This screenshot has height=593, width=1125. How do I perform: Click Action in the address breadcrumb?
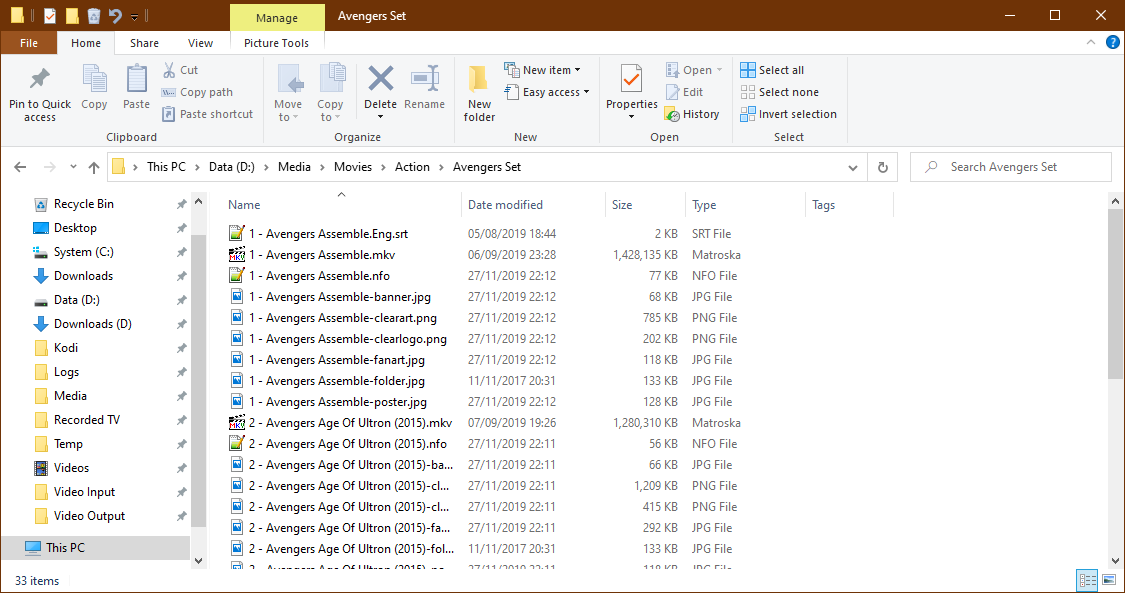point(413,167)
